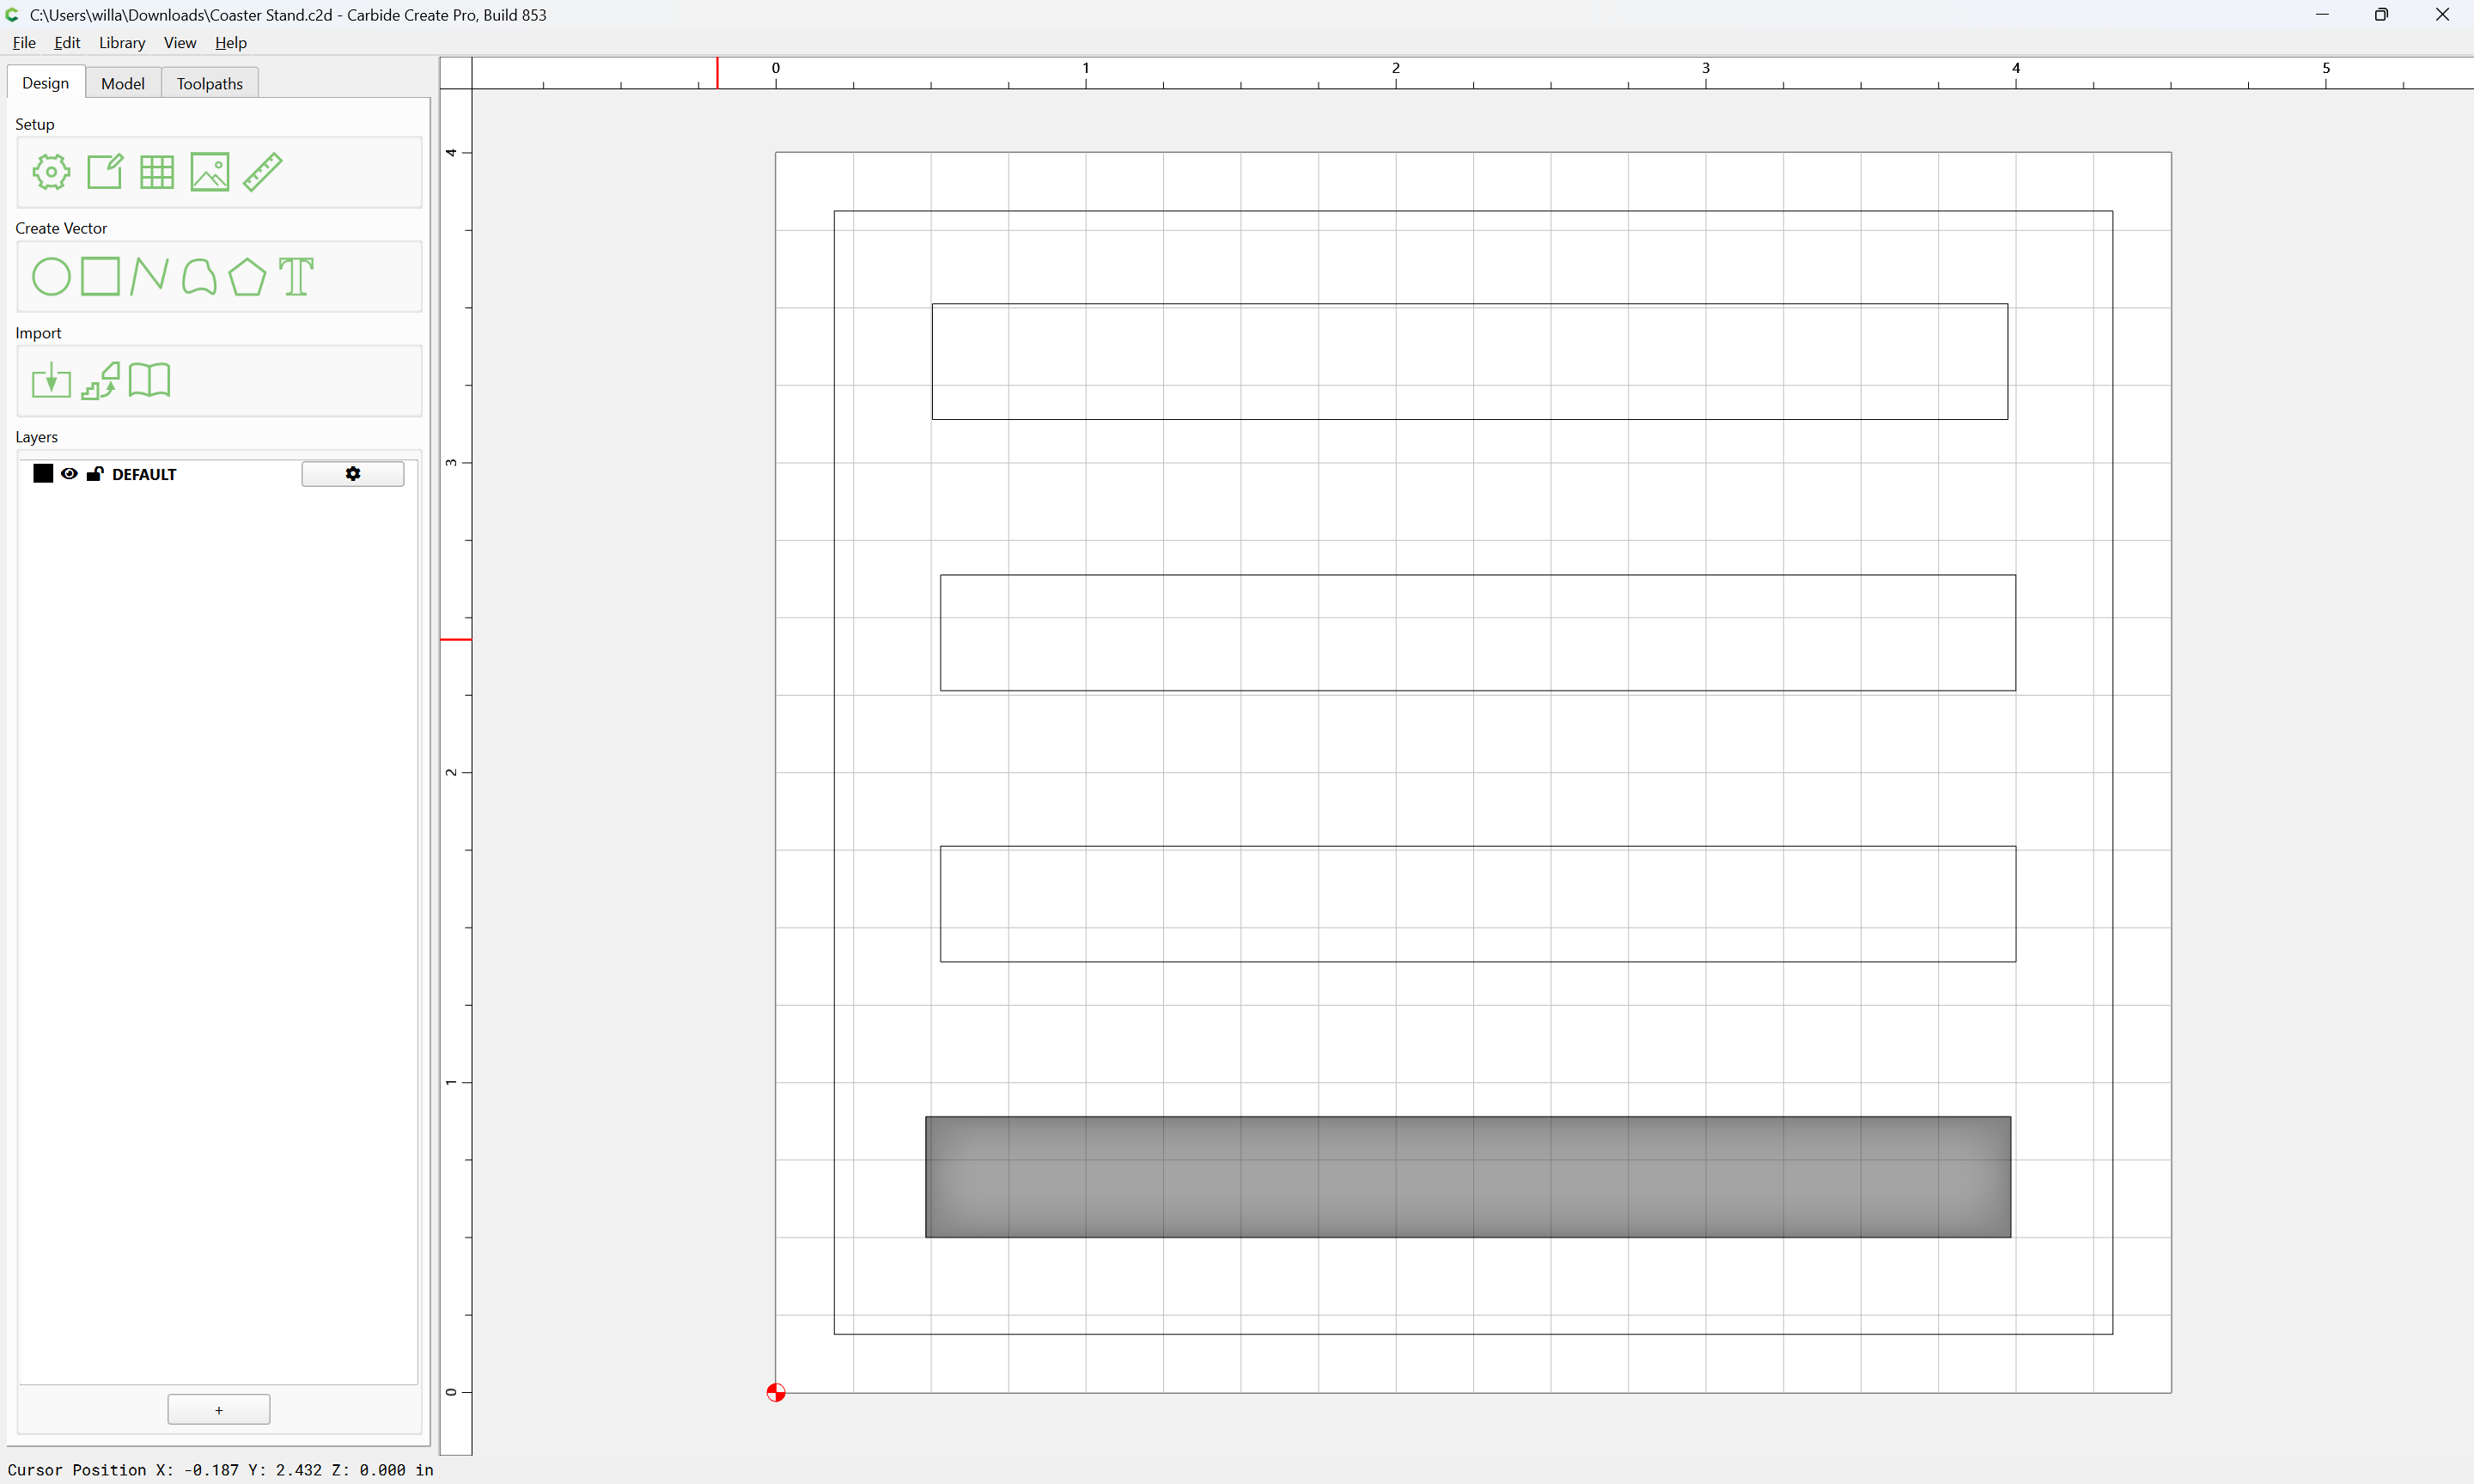The width and height of the screenshot is (2474, 1484).
Task: Select the Circle vector tool
Action: [51, 277]
